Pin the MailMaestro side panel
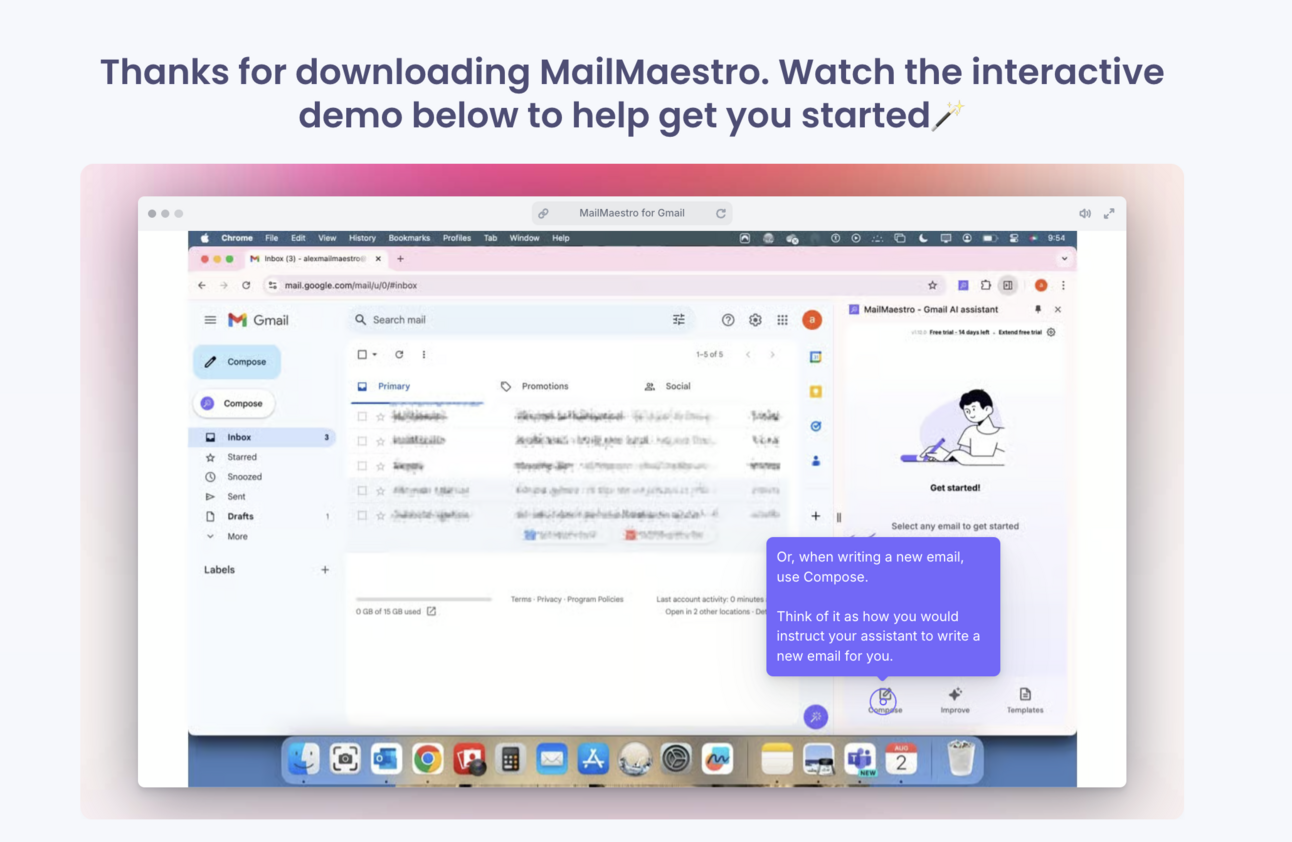Viewport: 1292px width, 842px height. click(x=1037, y=310)
